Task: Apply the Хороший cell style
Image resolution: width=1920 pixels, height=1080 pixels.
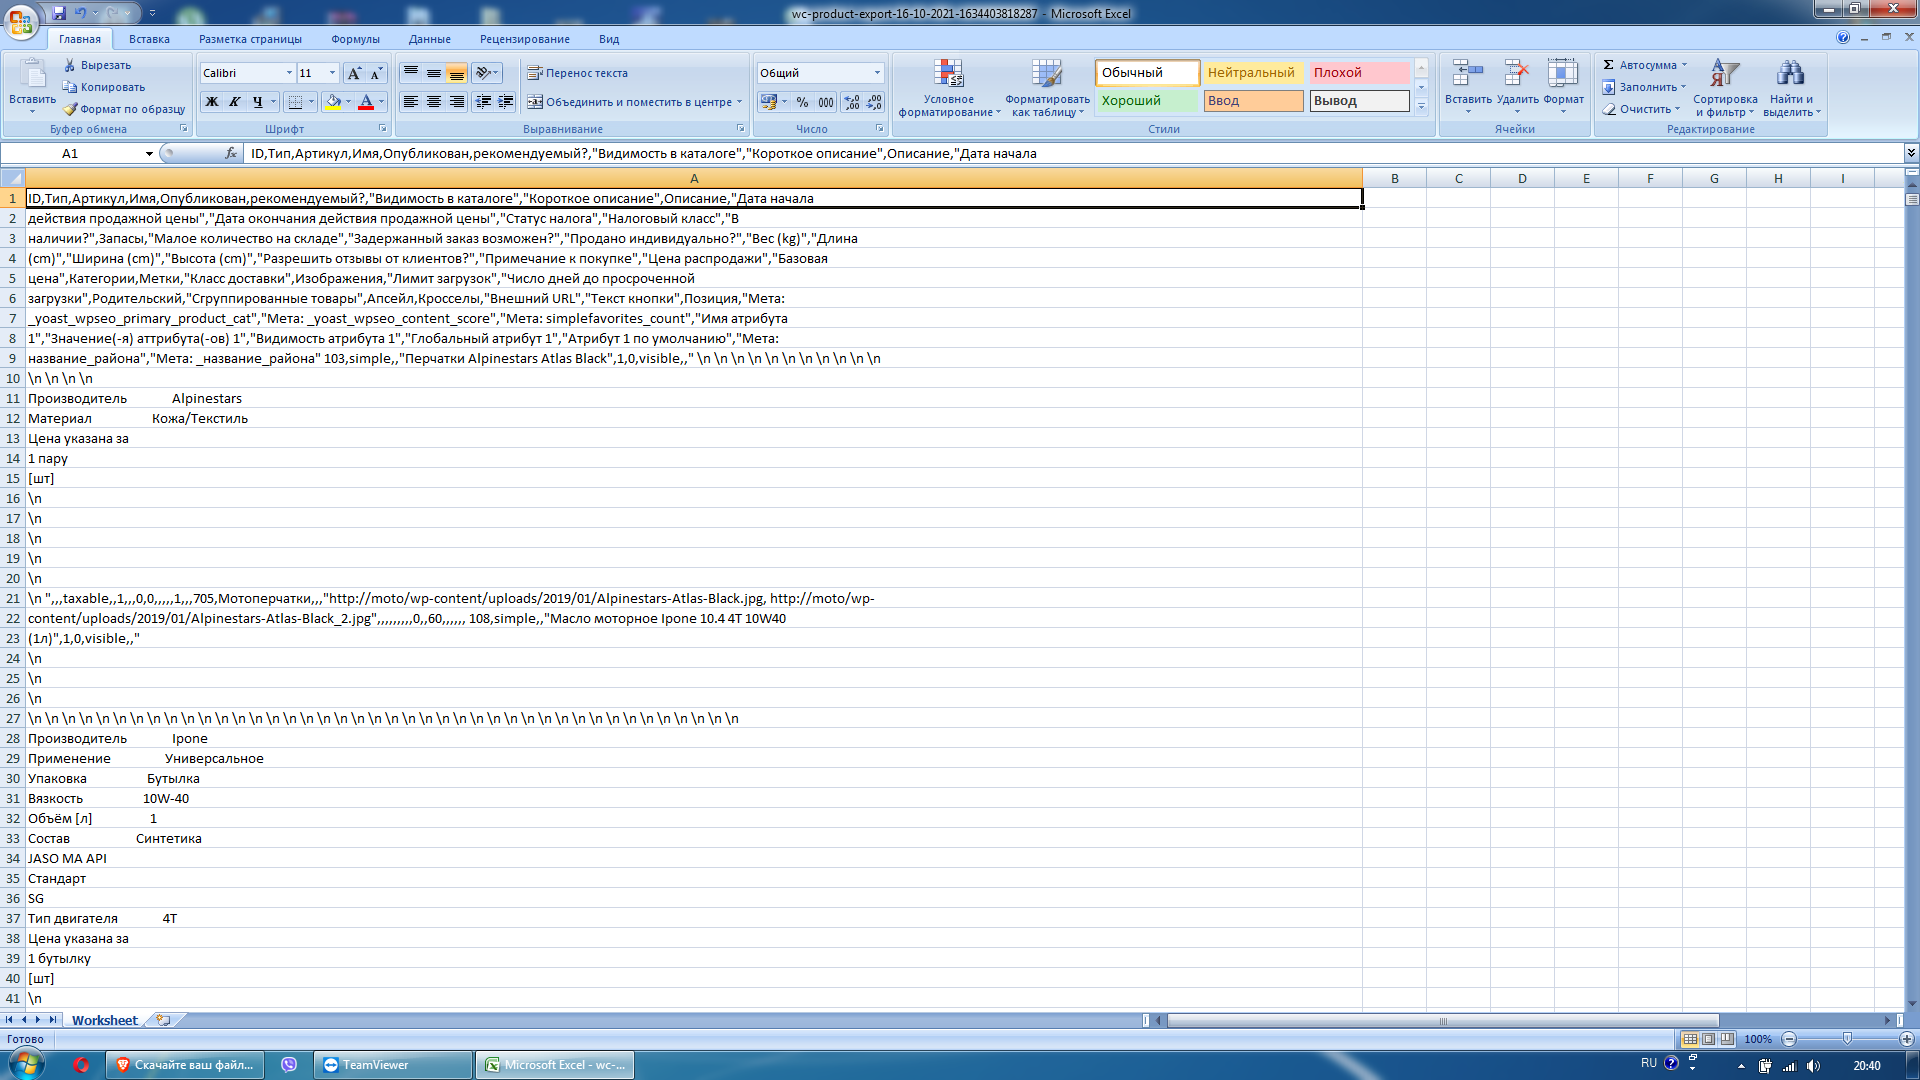Action: click(1148, 101)
